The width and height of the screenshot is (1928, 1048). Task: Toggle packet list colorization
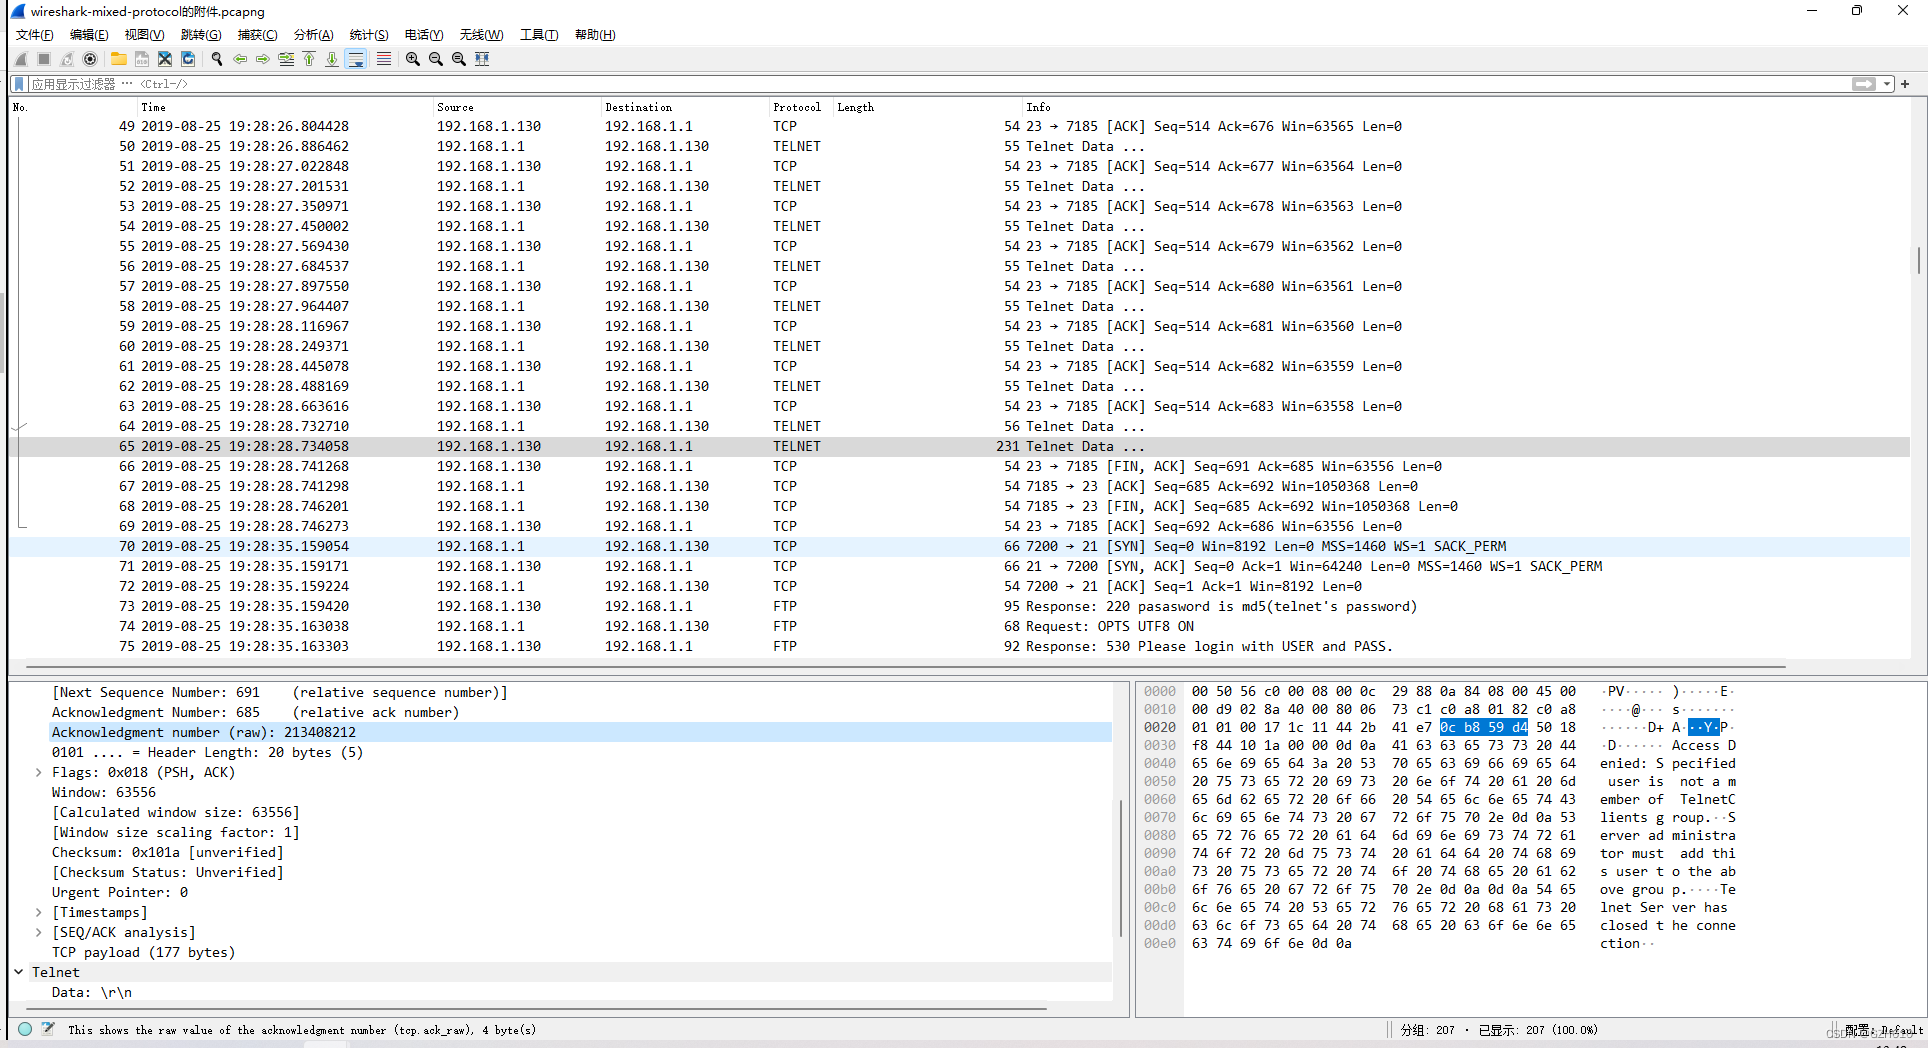(384, 59)
